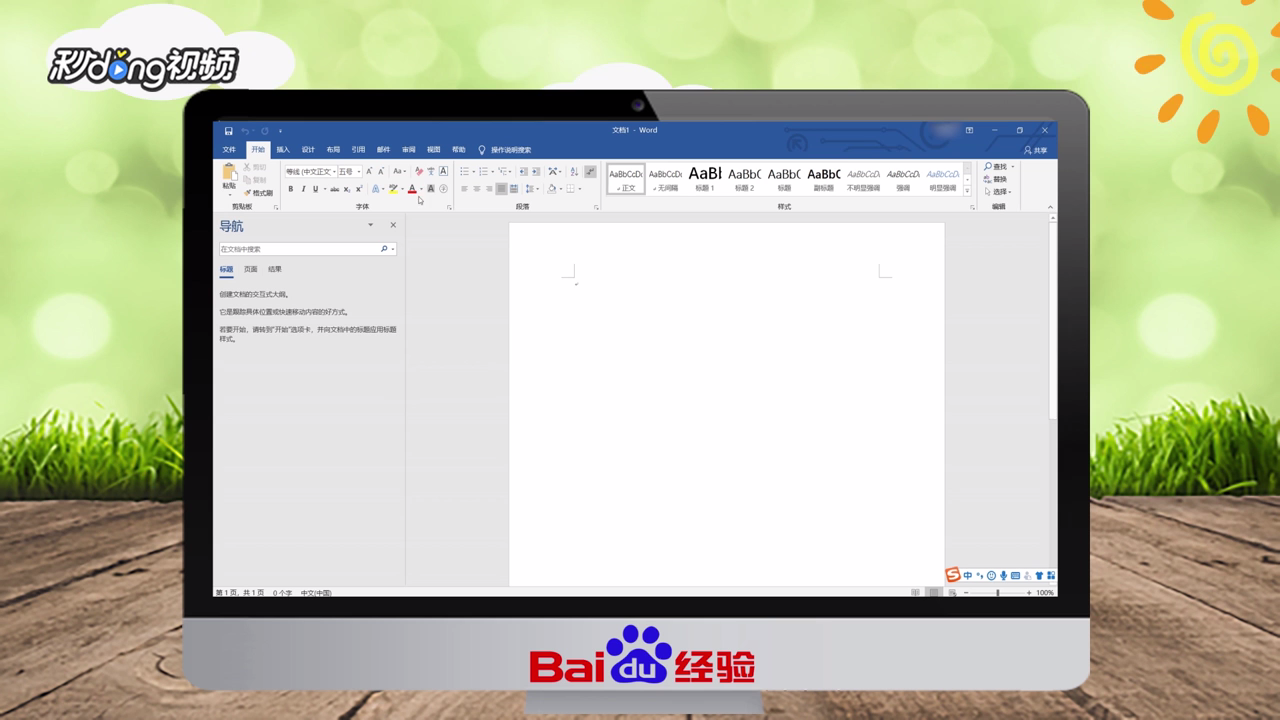
Task: Click the Undo arrow icon
Action: 245,131
